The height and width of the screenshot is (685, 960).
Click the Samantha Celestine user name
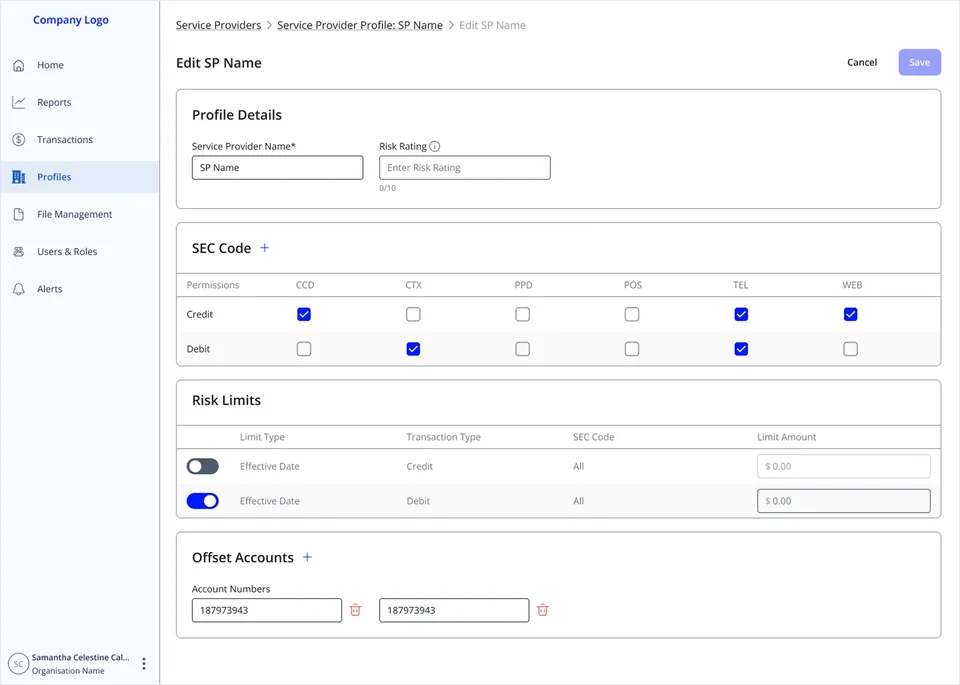pos(81,657)
